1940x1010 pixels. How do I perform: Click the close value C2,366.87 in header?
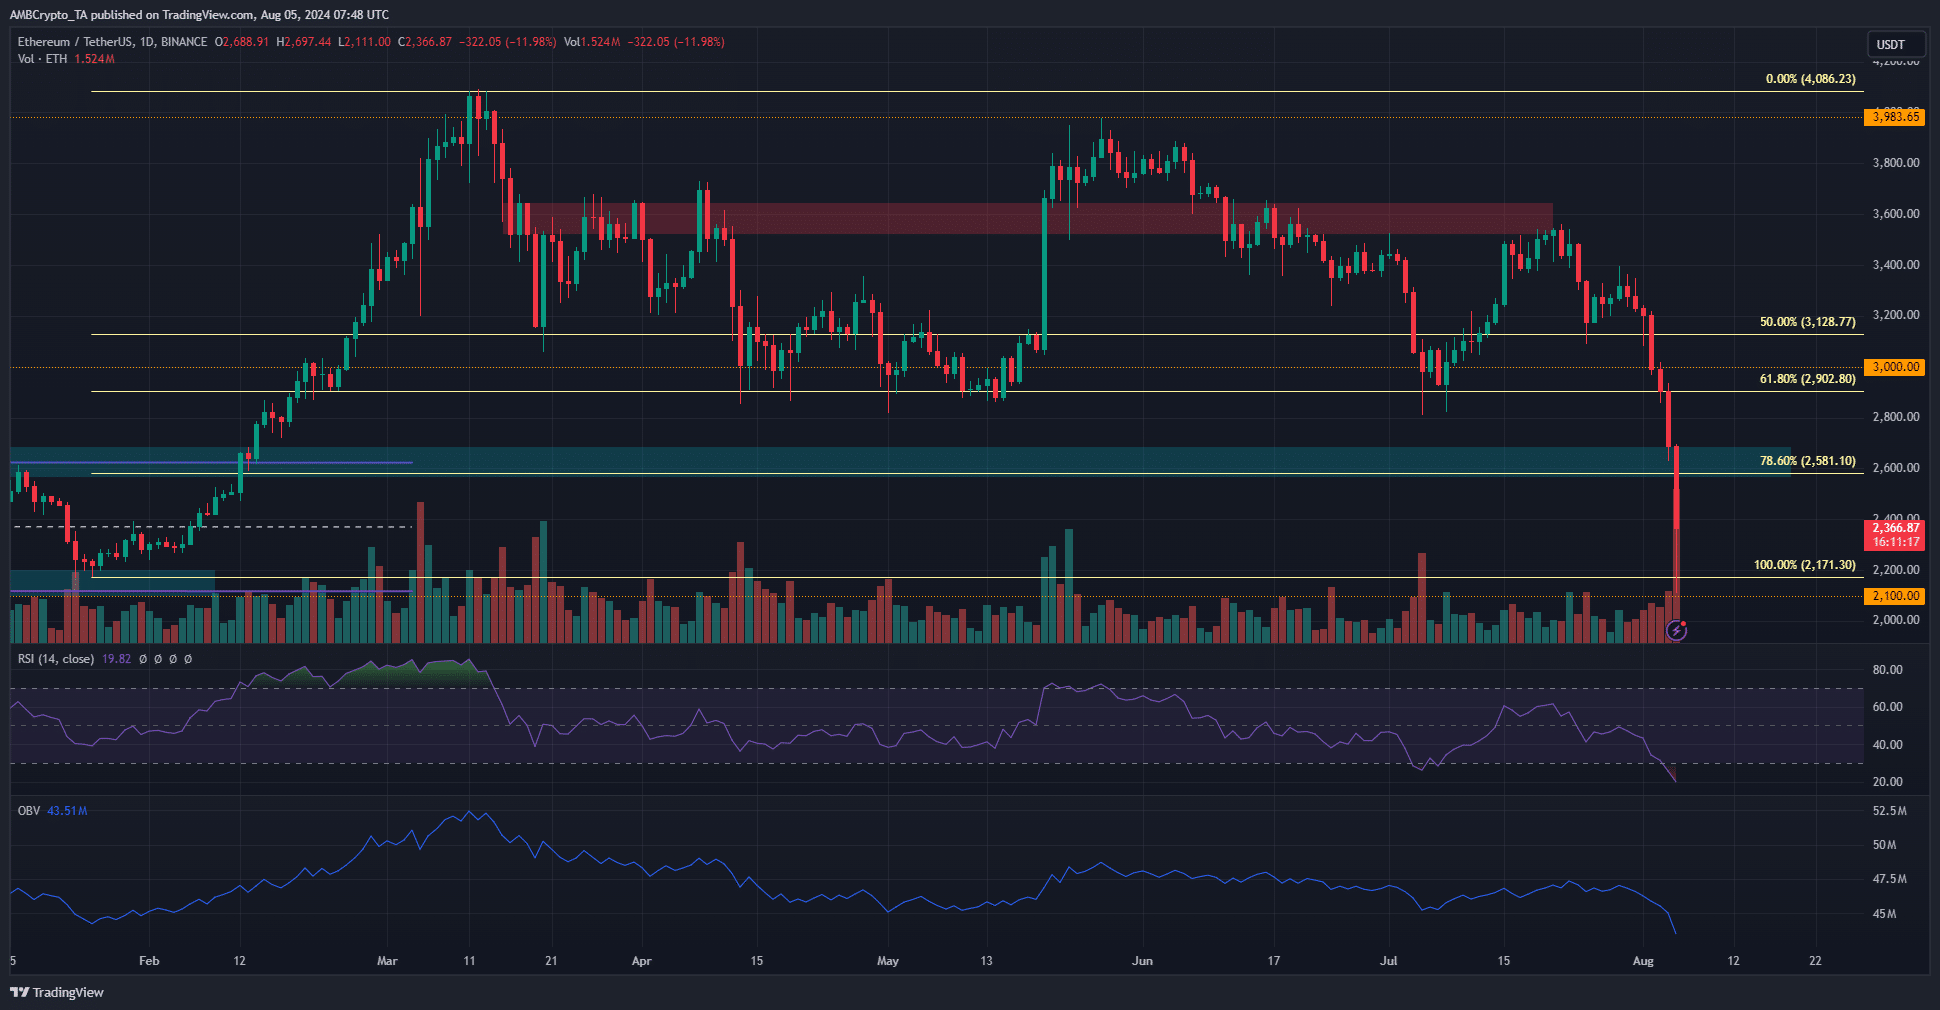[x=425, y=42]
